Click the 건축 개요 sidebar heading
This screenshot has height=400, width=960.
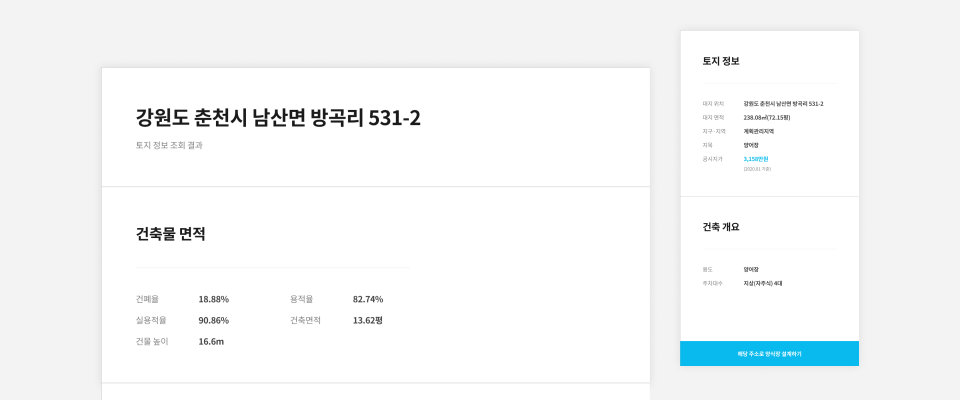coord(721,227)
